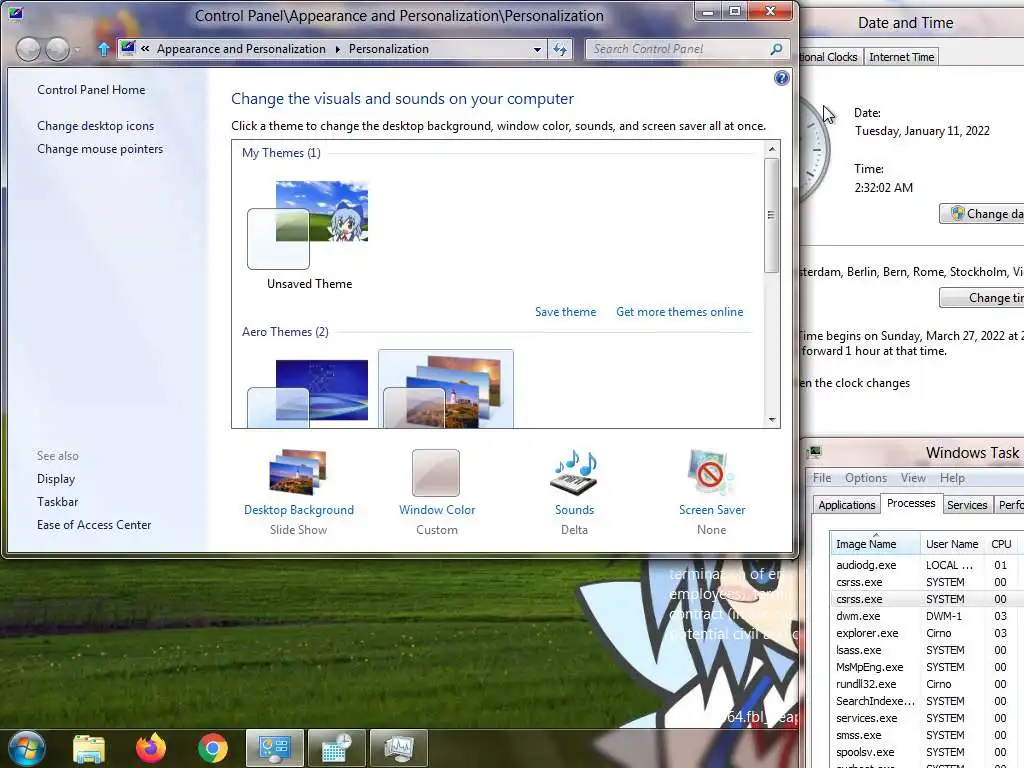Select the Unsaved Theme thumbnail
Viewport: 1024px width, 768px height.
point(308,225)
